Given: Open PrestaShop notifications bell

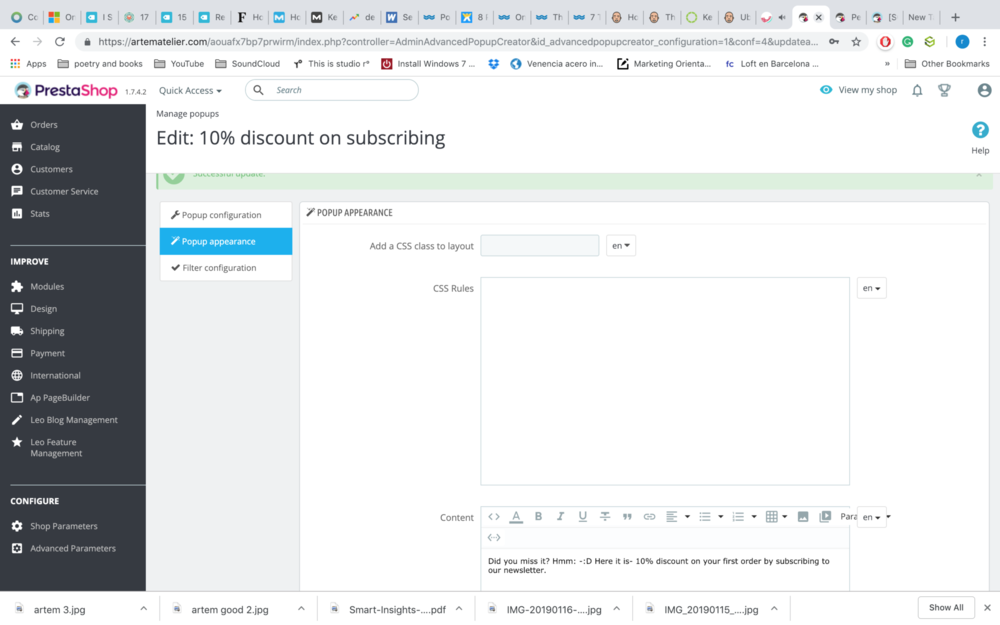Looking at the screenshot, I should click(916, 89).
